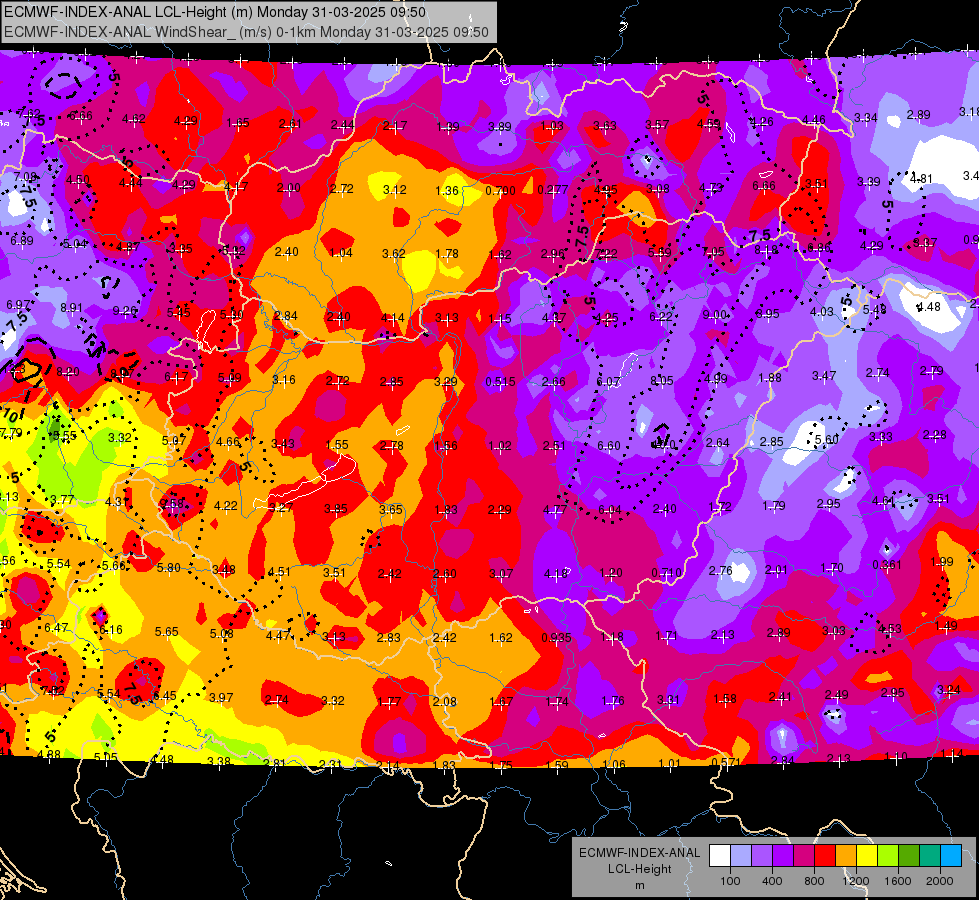Click the wind shear value 0.571
Viewport: 979px width, 900px height.
click(x=726, y=762)
